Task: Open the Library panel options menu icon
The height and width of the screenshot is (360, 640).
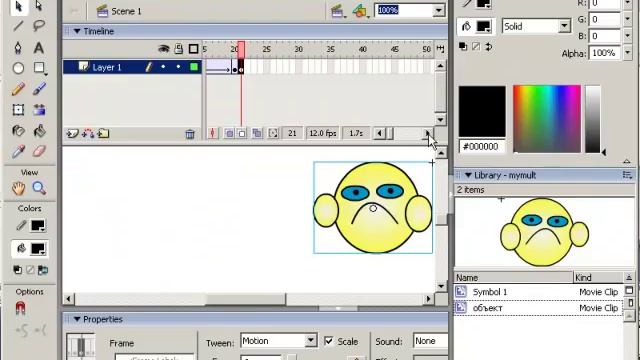Action: click(x=627, y=175)
